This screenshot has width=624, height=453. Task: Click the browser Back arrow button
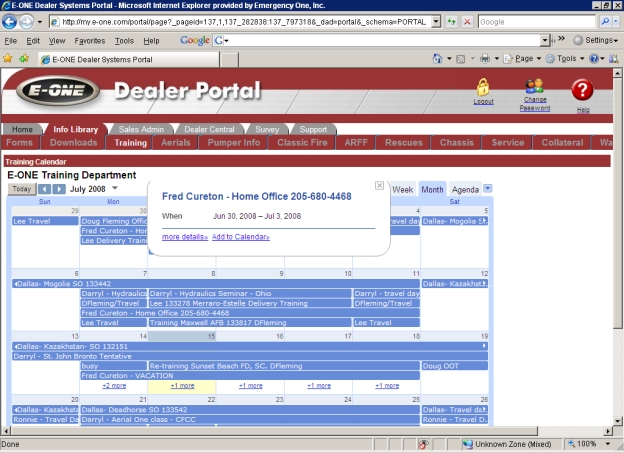(x=9, y=21)
